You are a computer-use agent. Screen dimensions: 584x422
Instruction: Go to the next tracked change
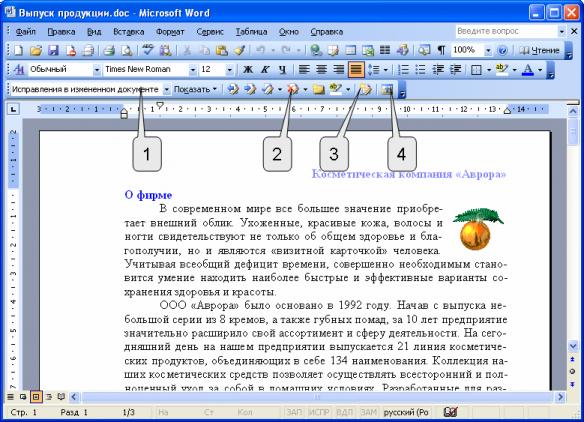point(250,89)
